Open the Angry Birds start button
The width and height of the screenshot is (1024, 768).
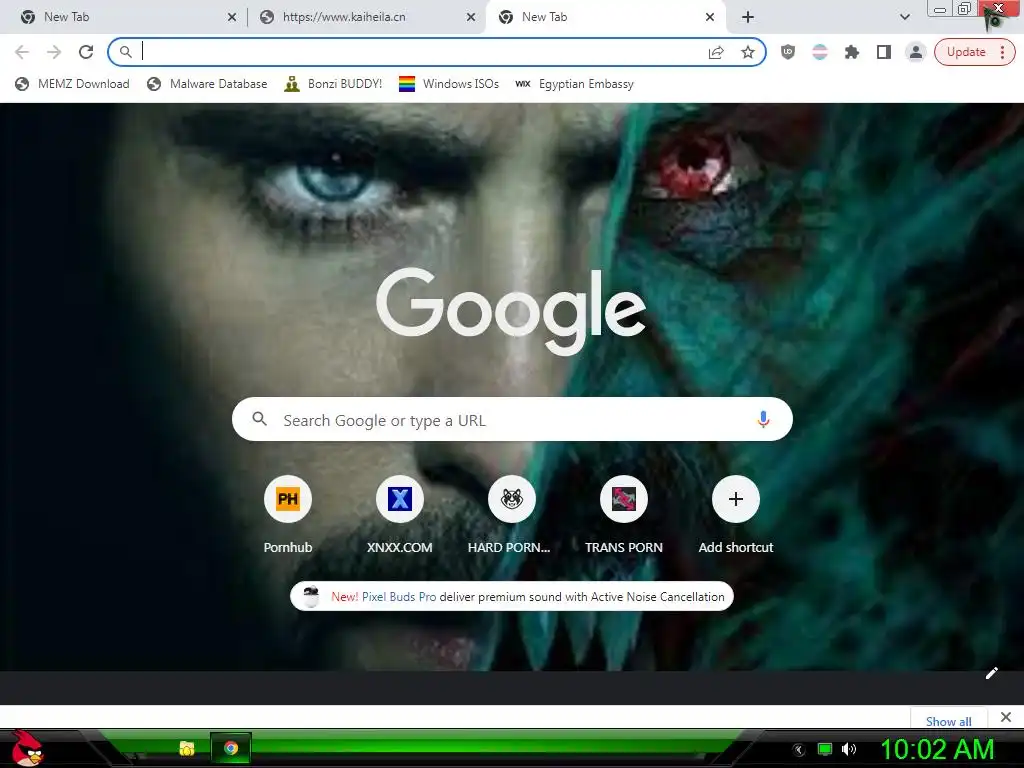tap(27, 748)
